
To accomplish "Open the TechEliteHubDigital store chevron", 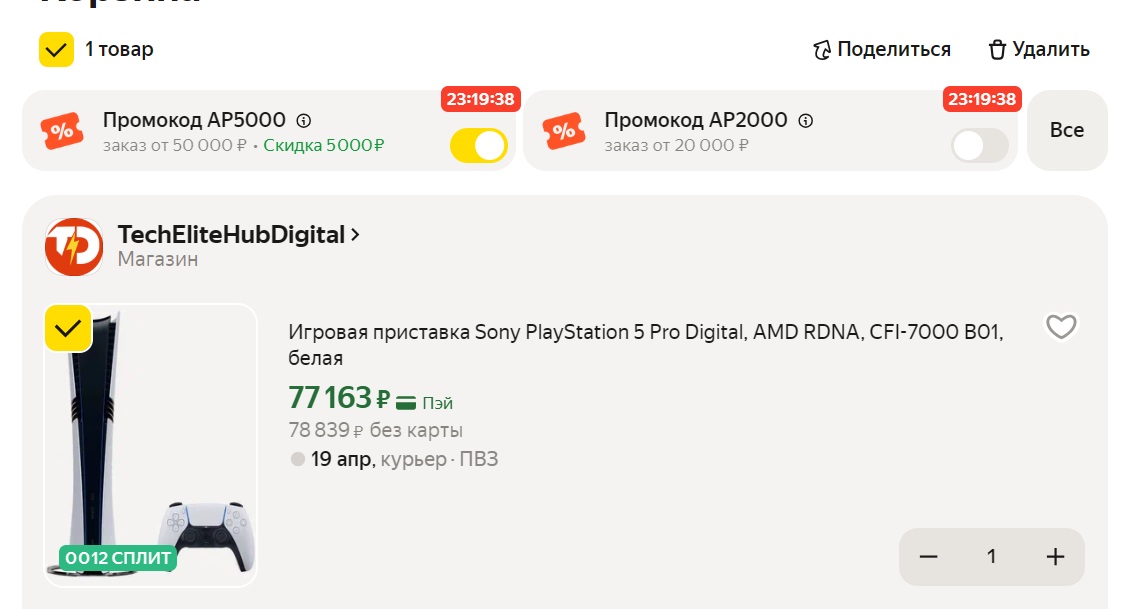I will pos(354,235).
